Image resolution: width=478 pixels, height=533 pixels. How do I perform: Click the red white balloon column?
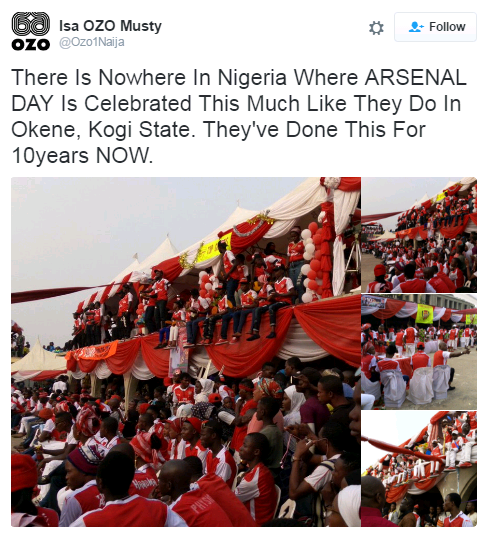[311, 262]
